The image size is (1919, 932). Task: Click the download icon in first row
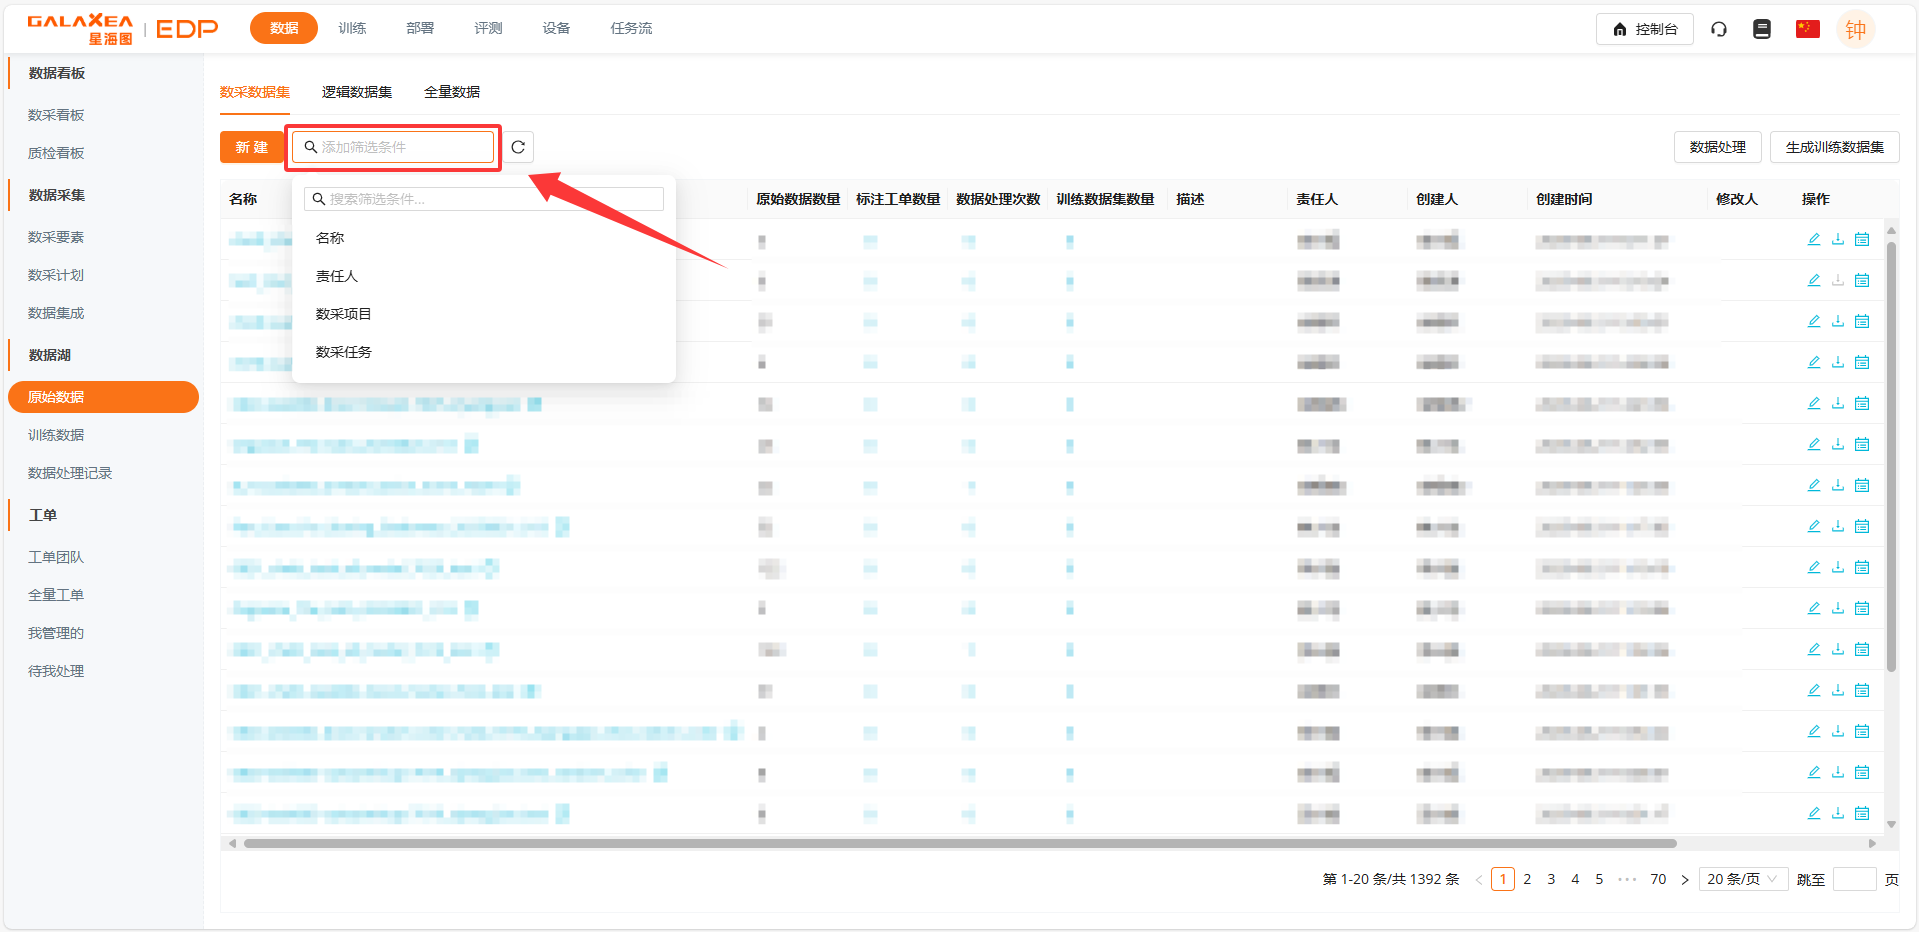click(x=1838, y=240)
